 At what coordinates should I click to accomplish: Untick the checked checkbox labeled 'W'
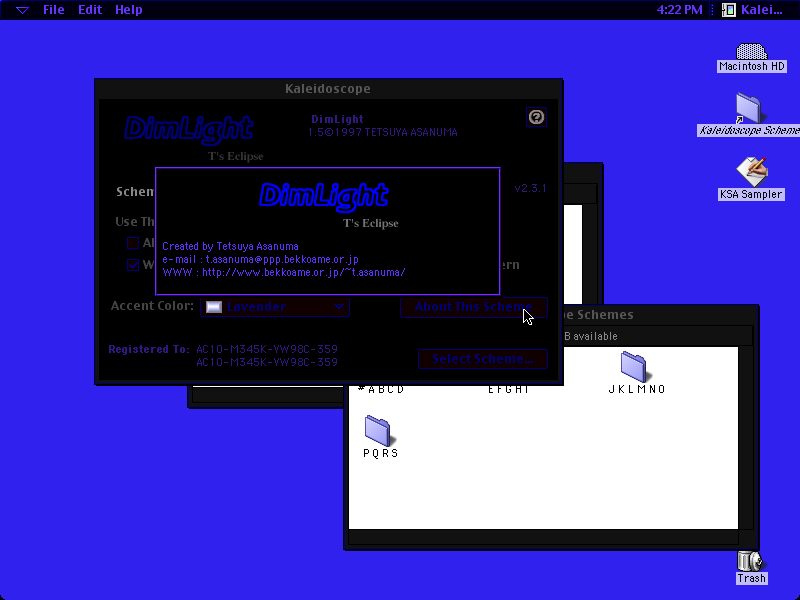[x=133, y=265]
